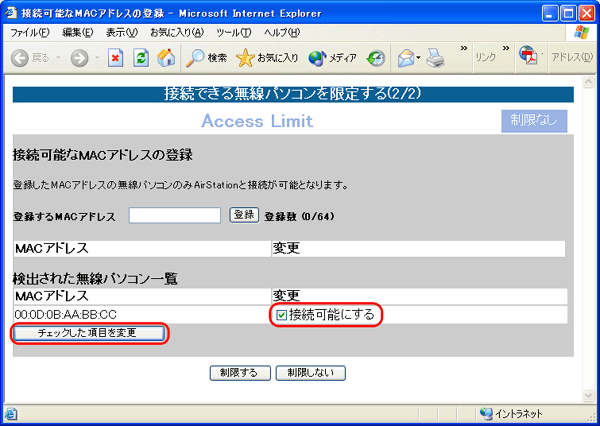Image resolution: width=600 pixels, height=426 pixels.
Task: Click the アドレス(D) address bar label
Action: (x=572, y=57)
